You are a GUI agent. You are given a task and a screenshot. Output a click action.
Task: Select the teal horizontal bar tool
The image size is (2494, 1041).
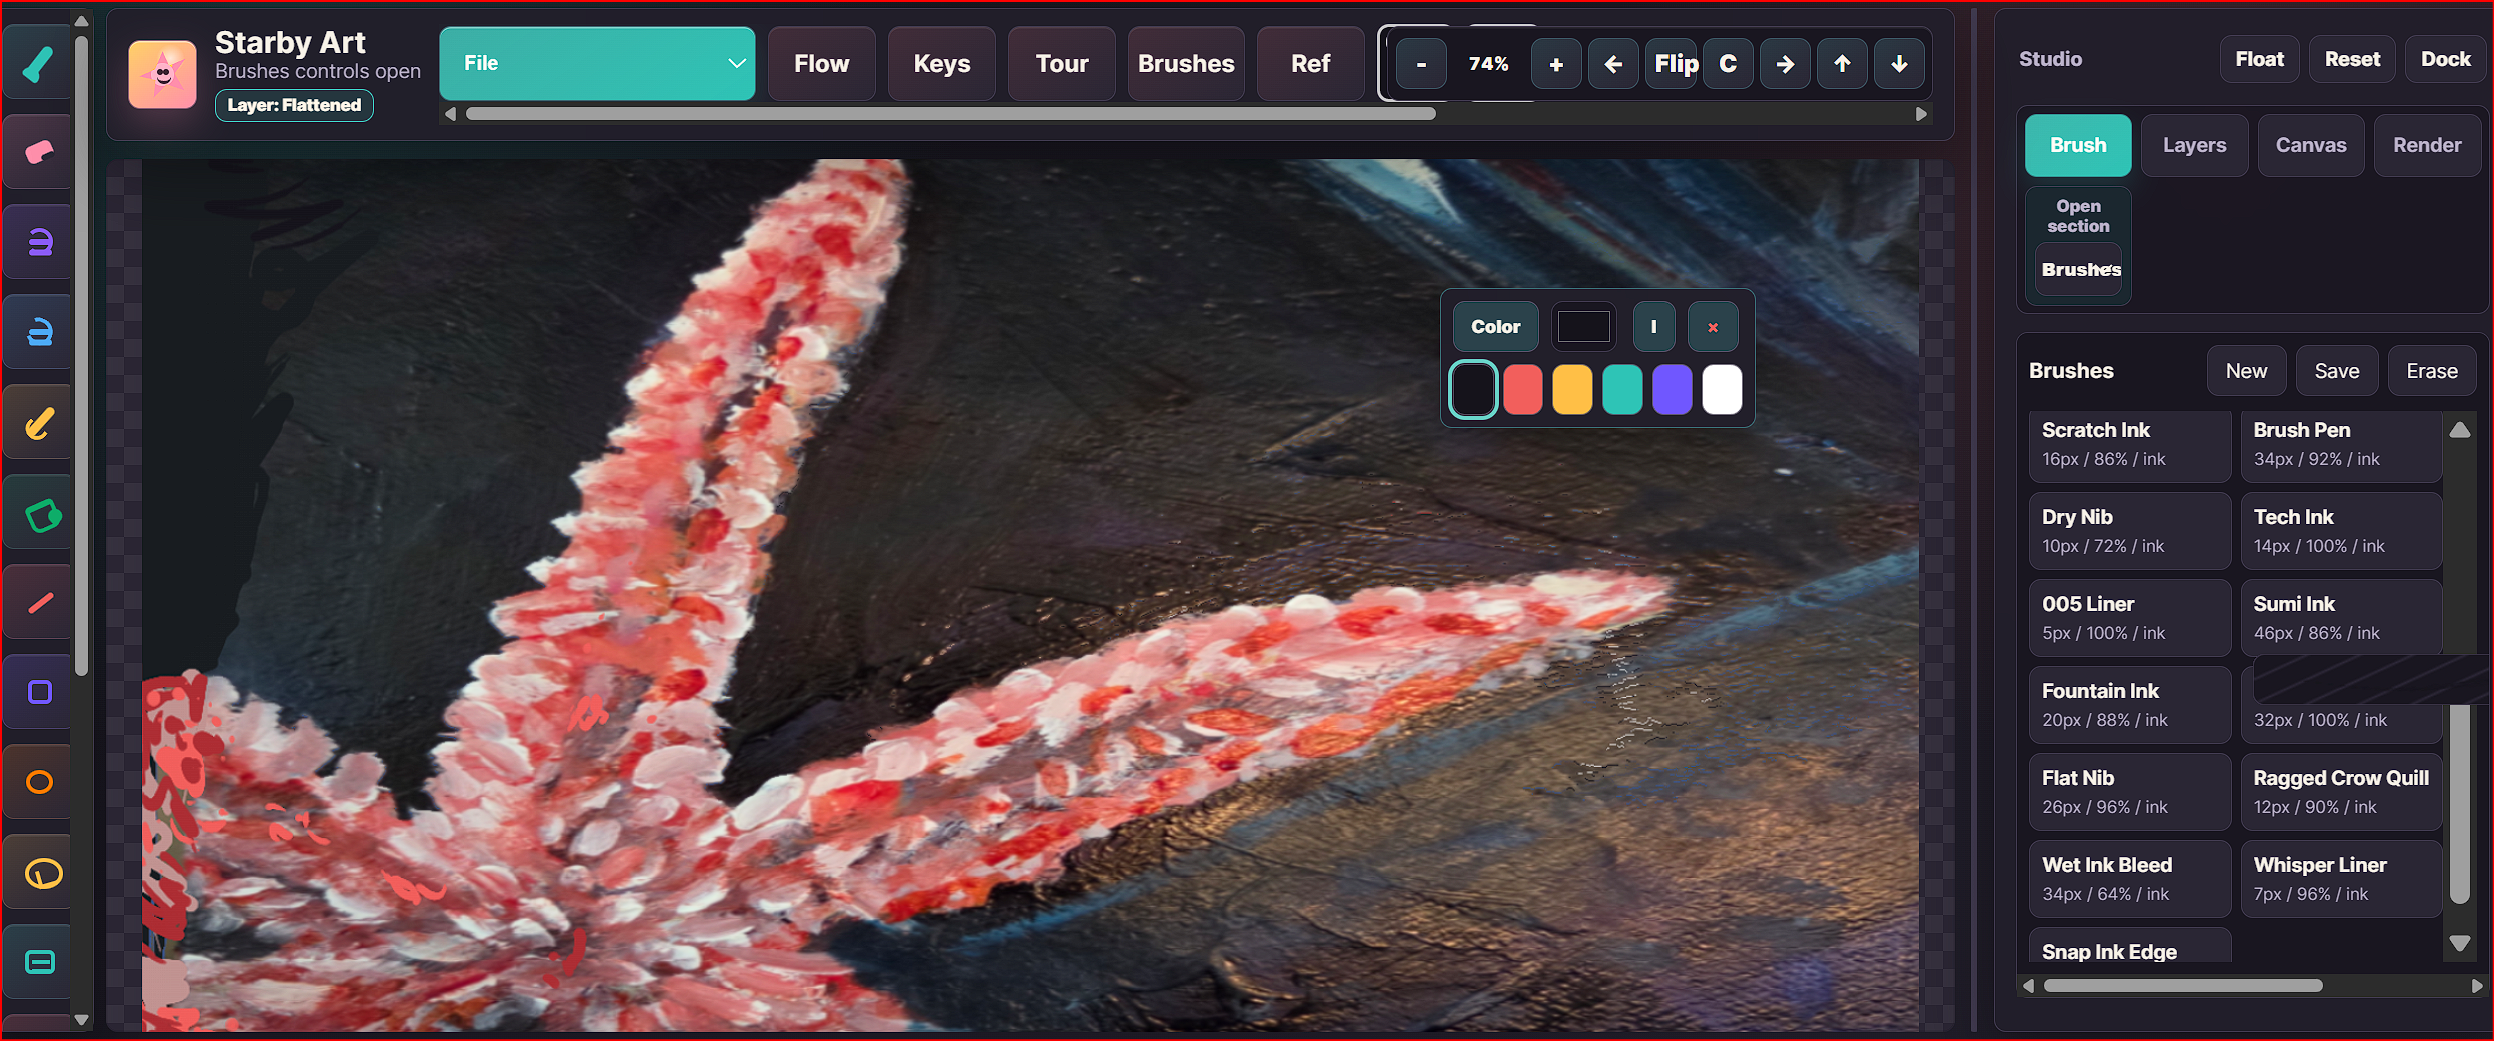[x=38, y=962]
